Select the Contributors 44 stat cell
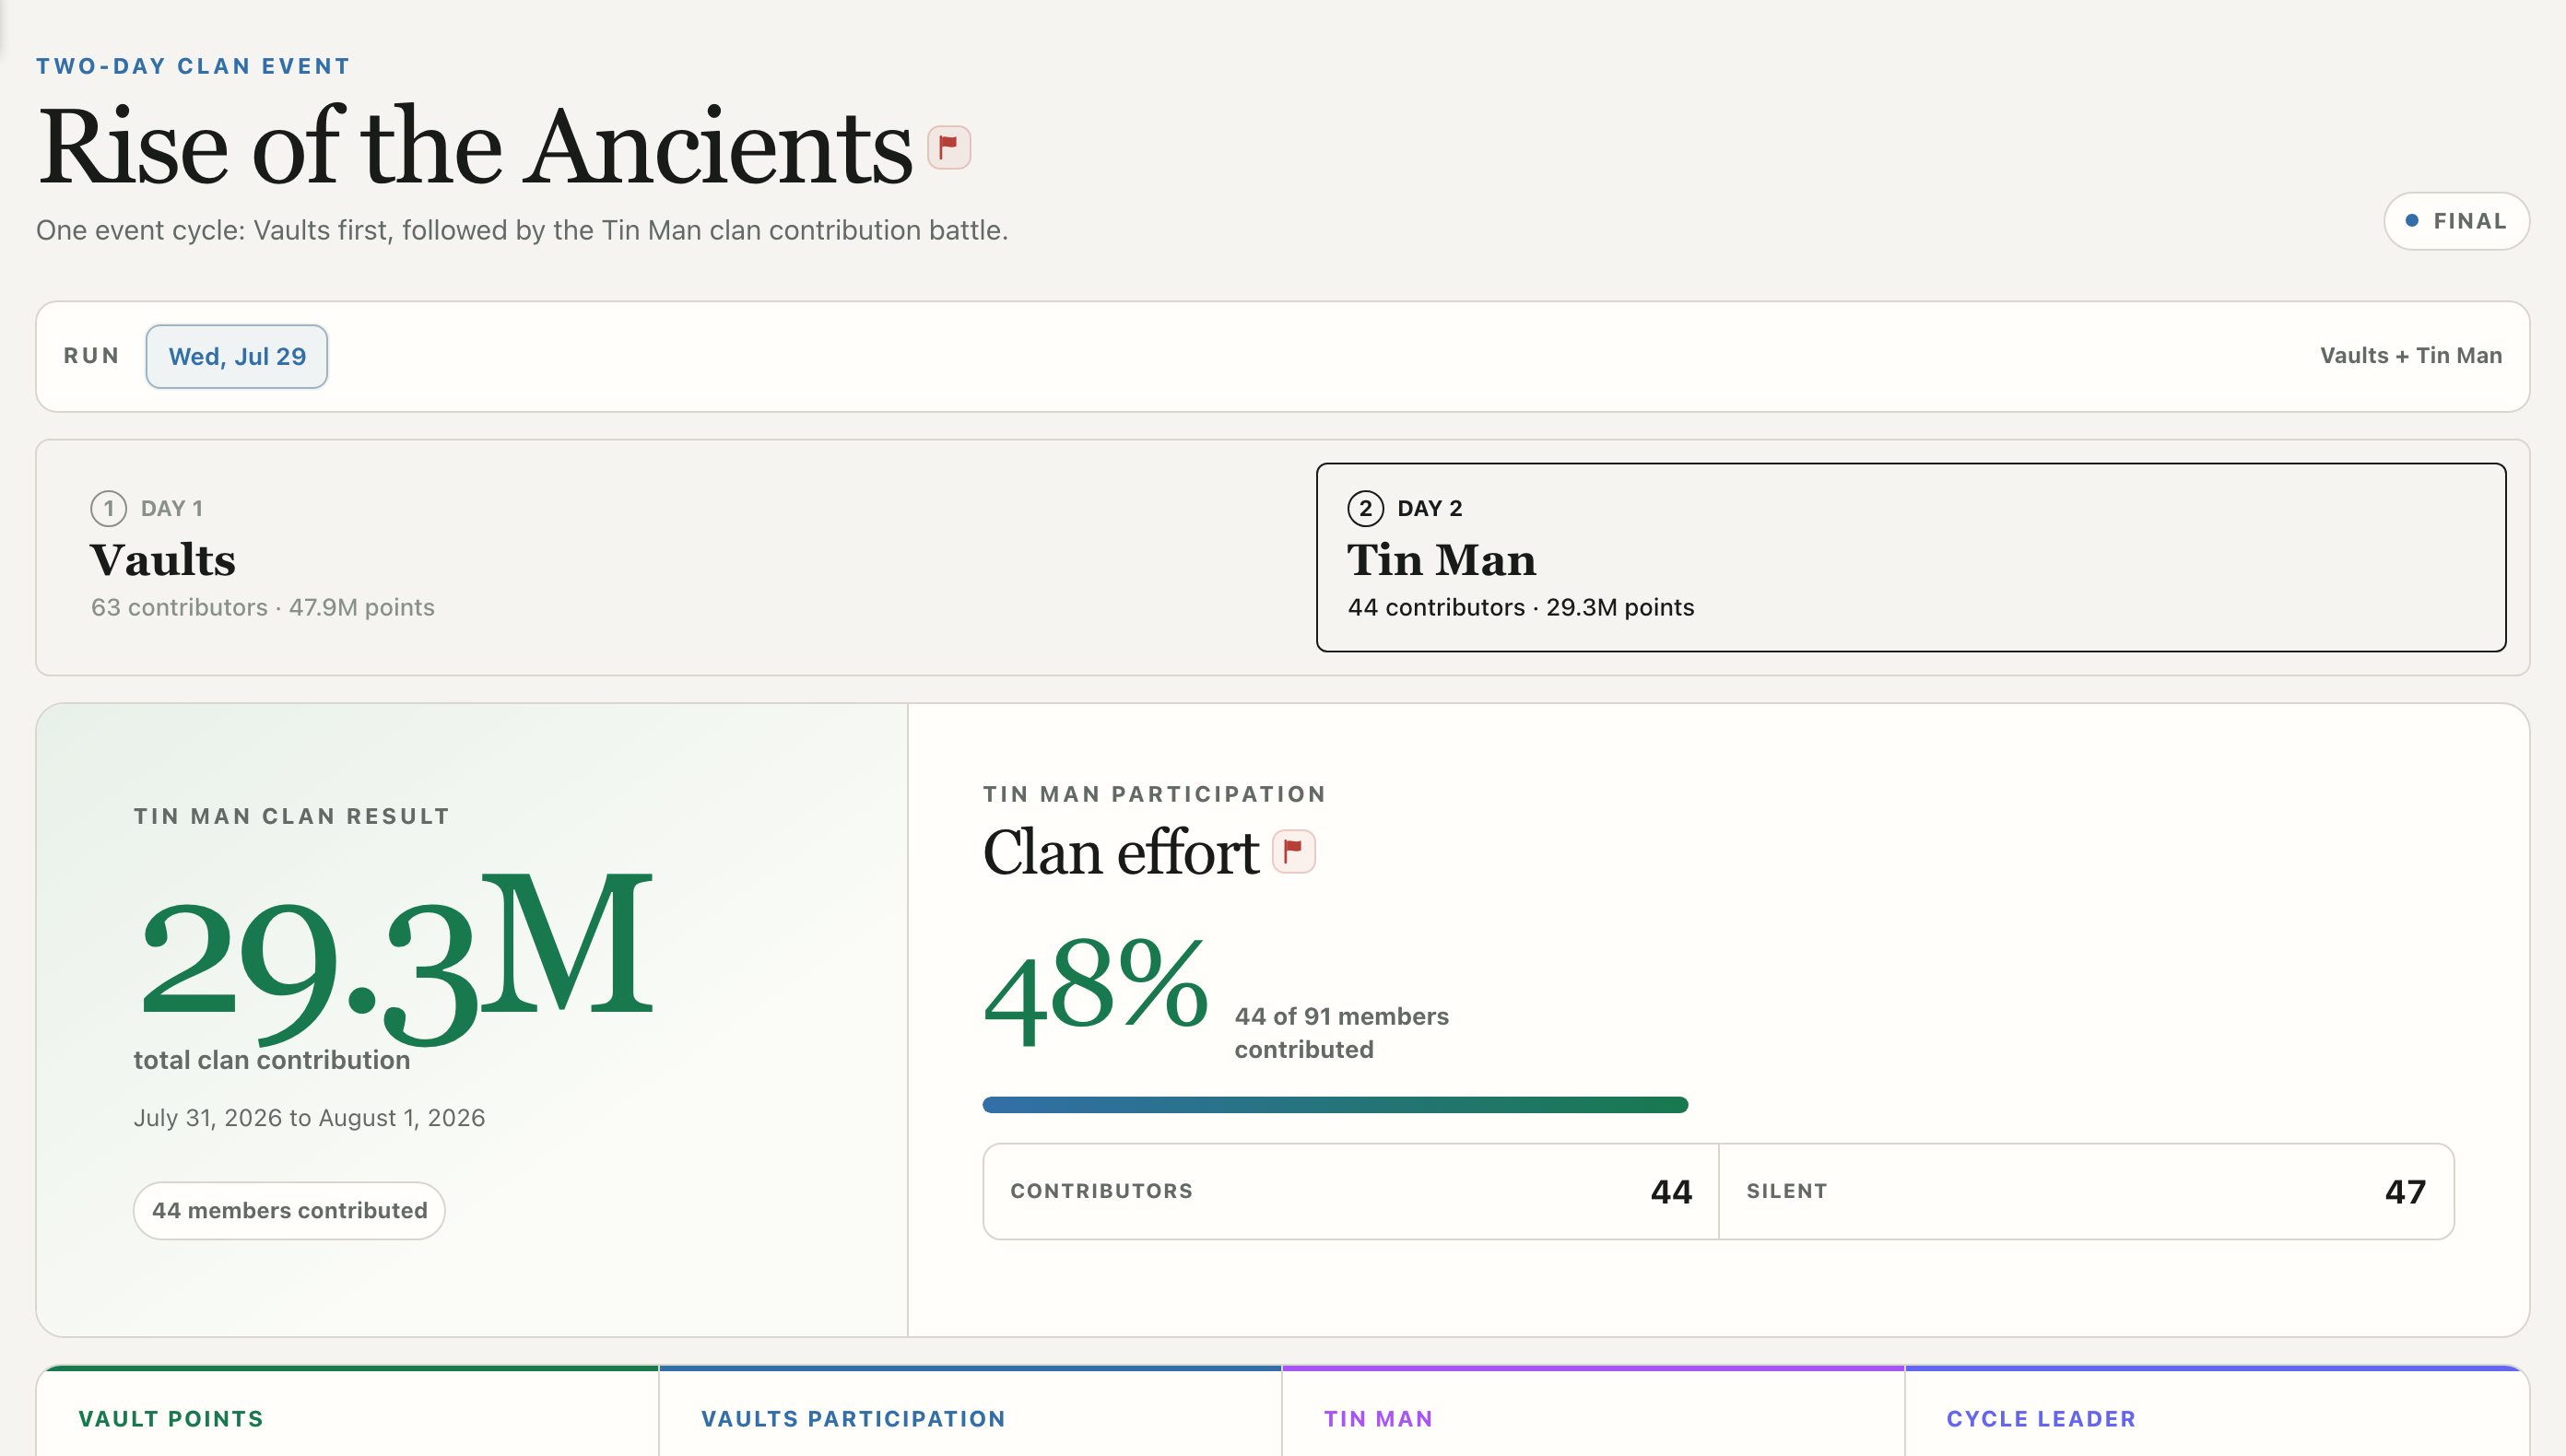This screenshot has width=2566, height=1456. click(x=1351, y=1191)
